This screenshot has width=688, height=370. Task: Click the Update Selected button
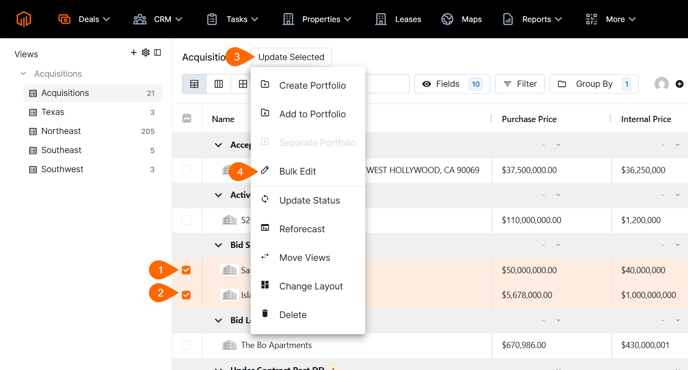[x=291, y=57]
